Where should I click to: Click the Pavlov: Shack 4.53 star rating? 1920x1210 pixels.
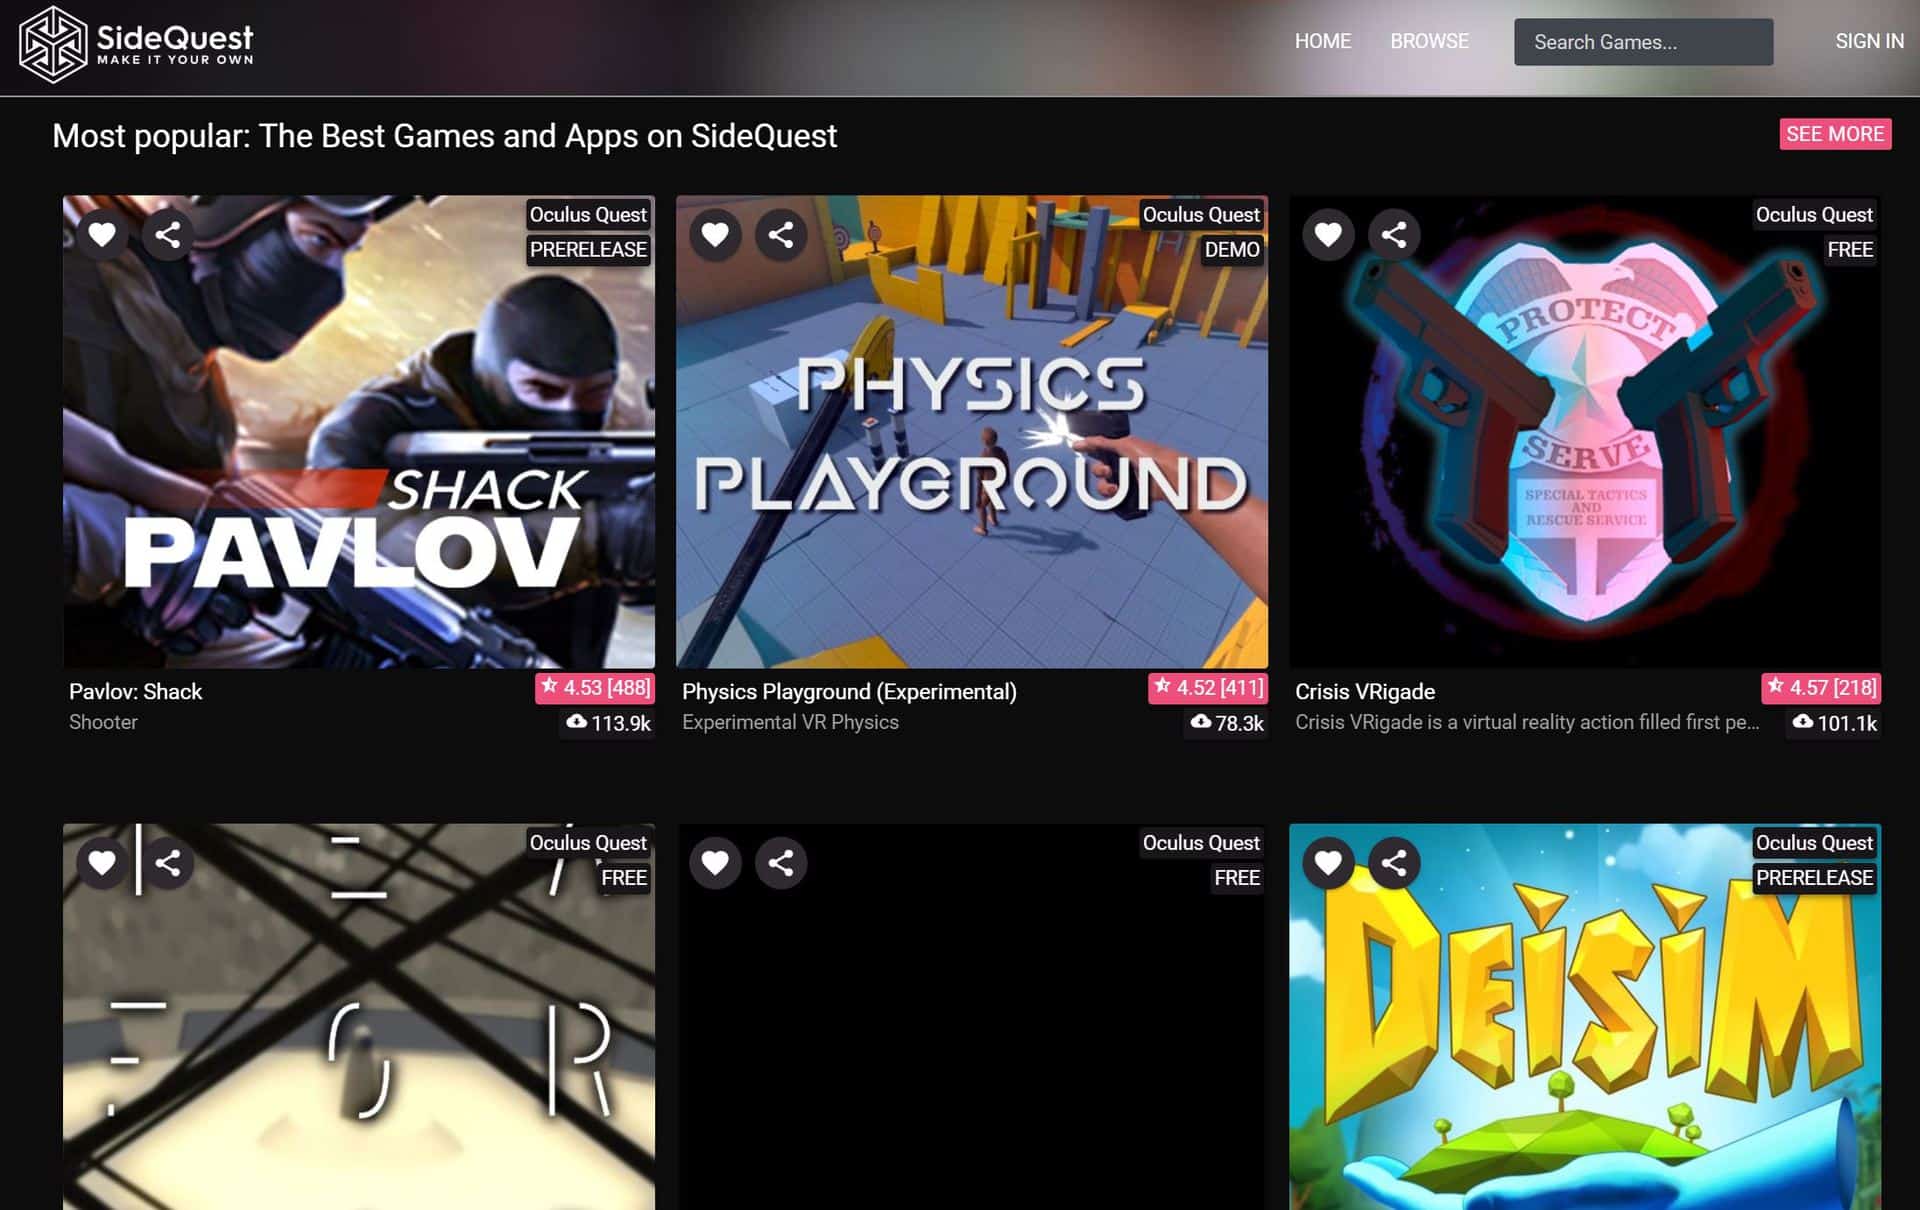tap(595, 688)
